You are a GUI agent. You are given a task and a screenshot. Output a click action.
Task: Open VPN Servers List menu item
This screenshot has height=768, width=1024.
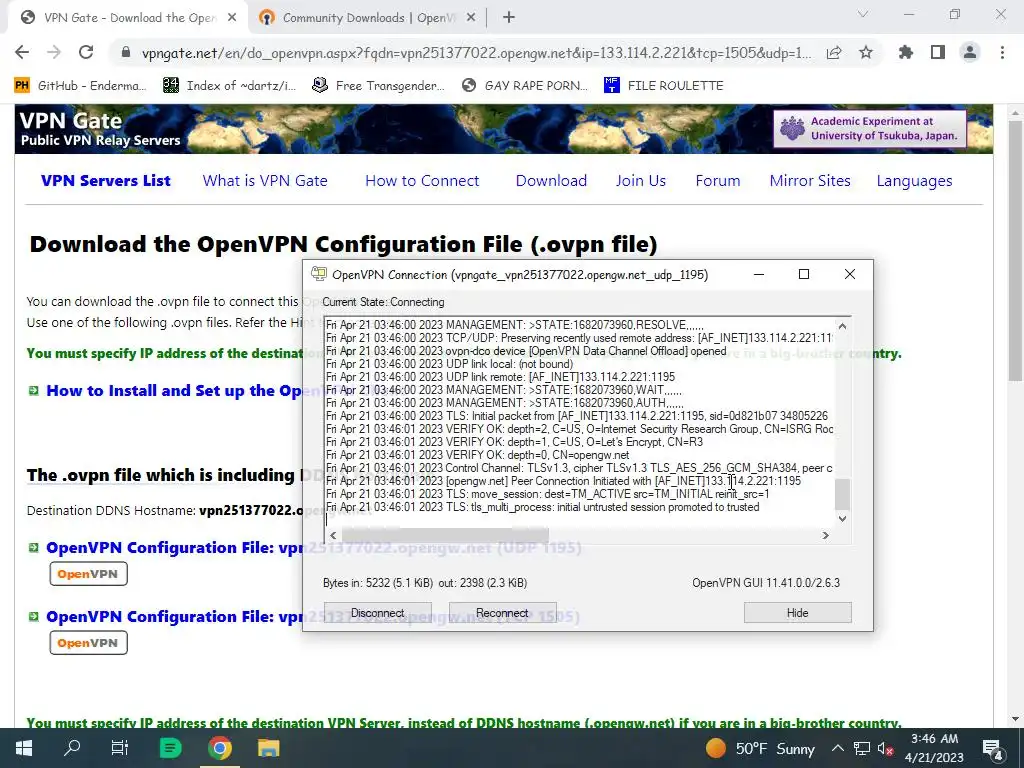click(106, 181)
